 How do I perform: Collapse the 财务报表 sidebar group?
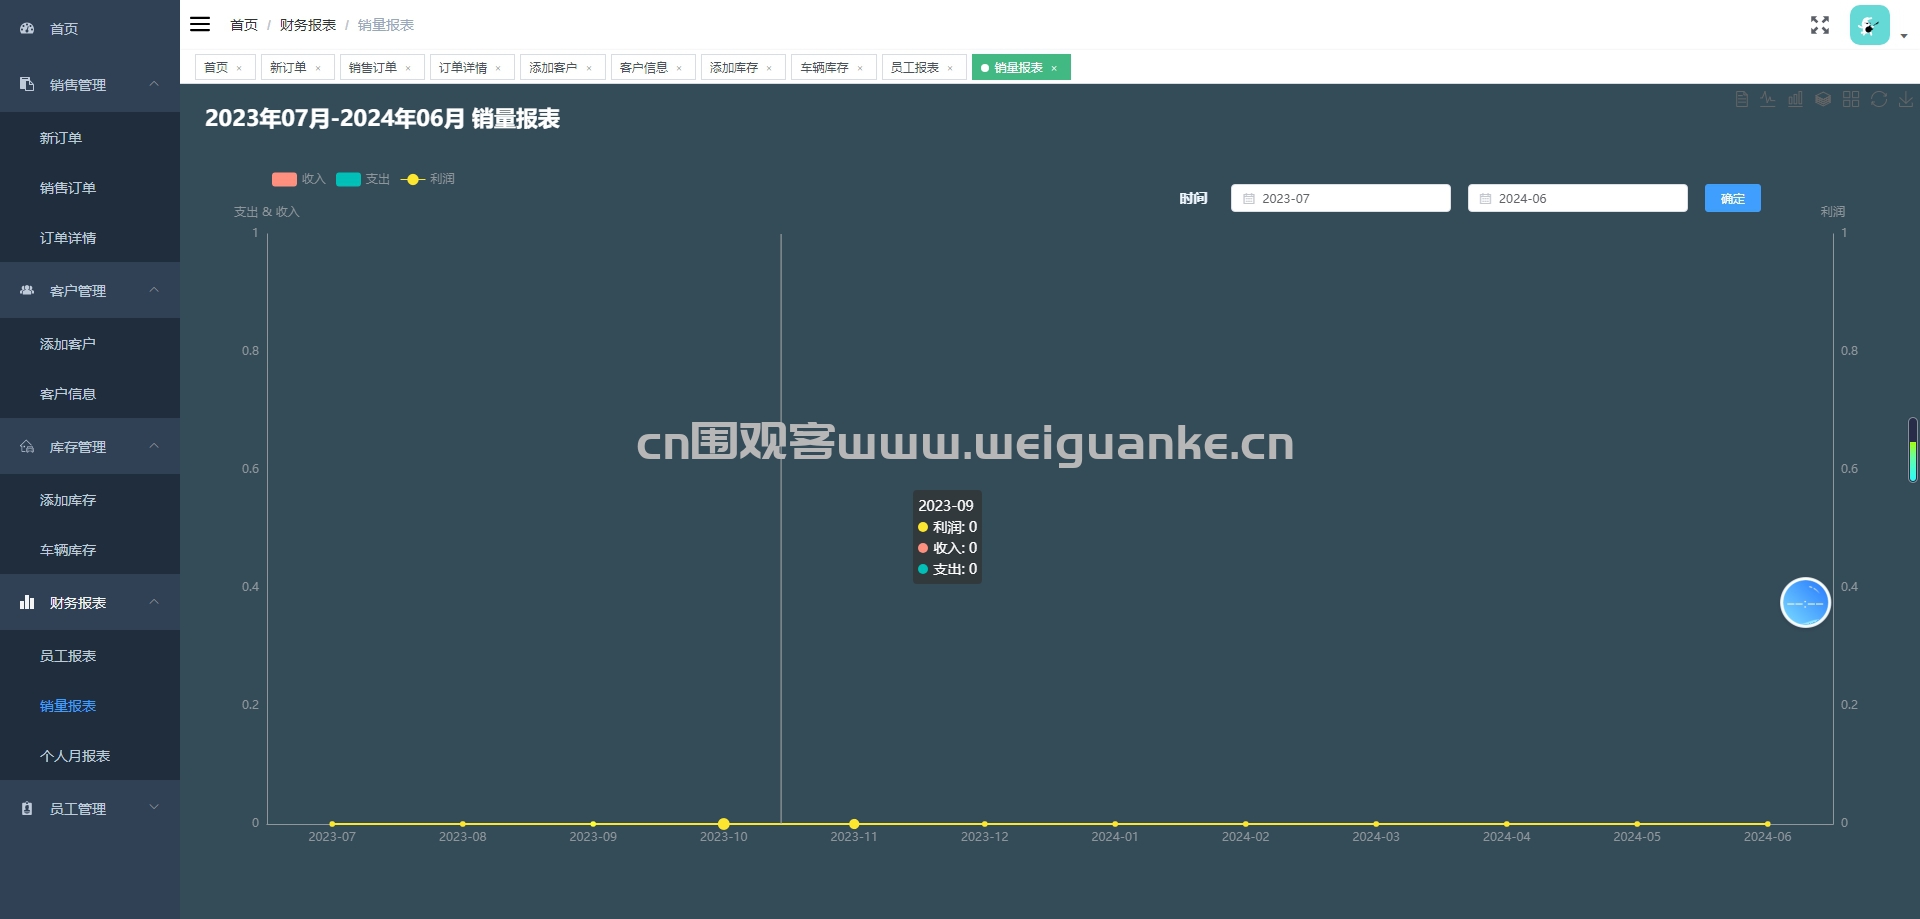pos(90,603)
